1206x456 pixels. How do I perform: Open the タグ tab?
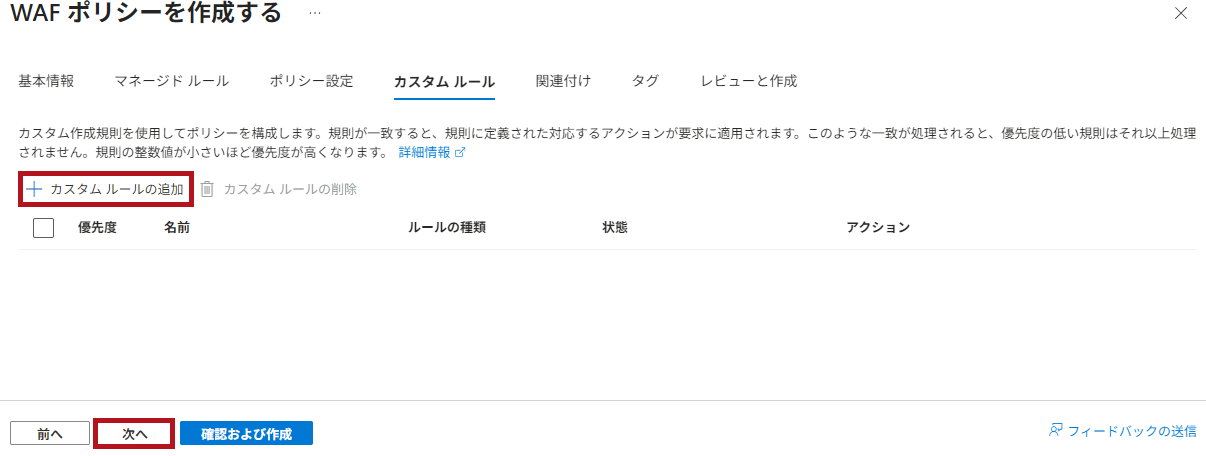[x=645, y=81]
